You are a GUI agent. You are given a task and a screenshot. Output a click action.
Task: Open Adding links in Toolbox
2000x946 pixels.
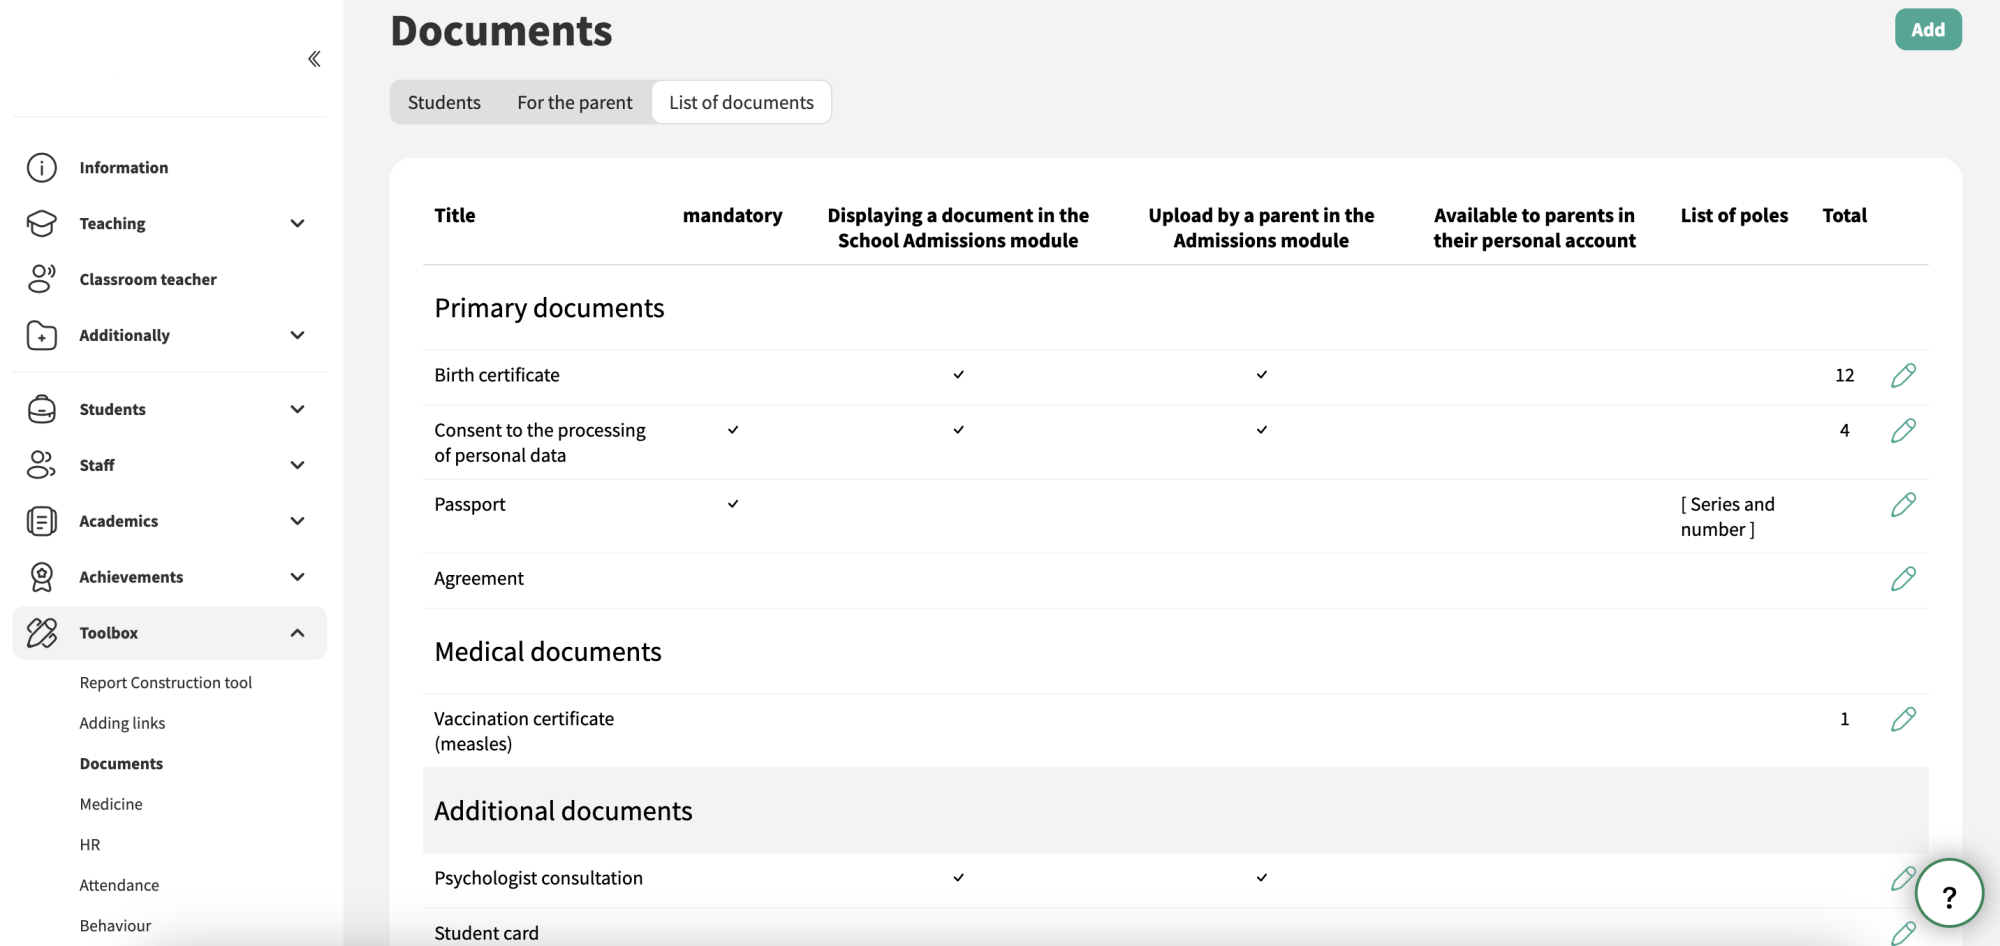[x=122, y=723]
